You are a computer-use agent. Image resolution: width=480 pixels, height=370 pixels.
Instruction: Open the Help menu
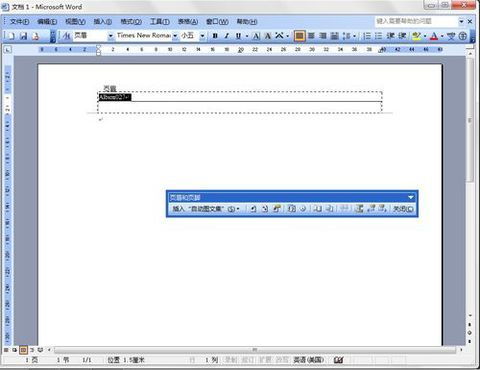point(247,22)
